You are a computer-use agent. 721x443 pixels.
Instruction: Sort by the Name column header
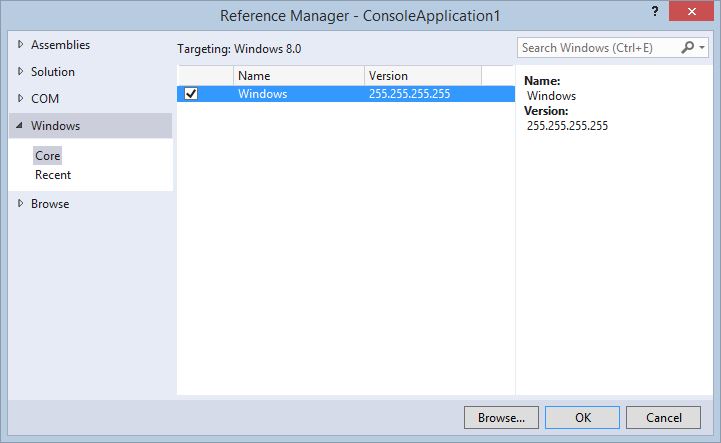point(299,75)
